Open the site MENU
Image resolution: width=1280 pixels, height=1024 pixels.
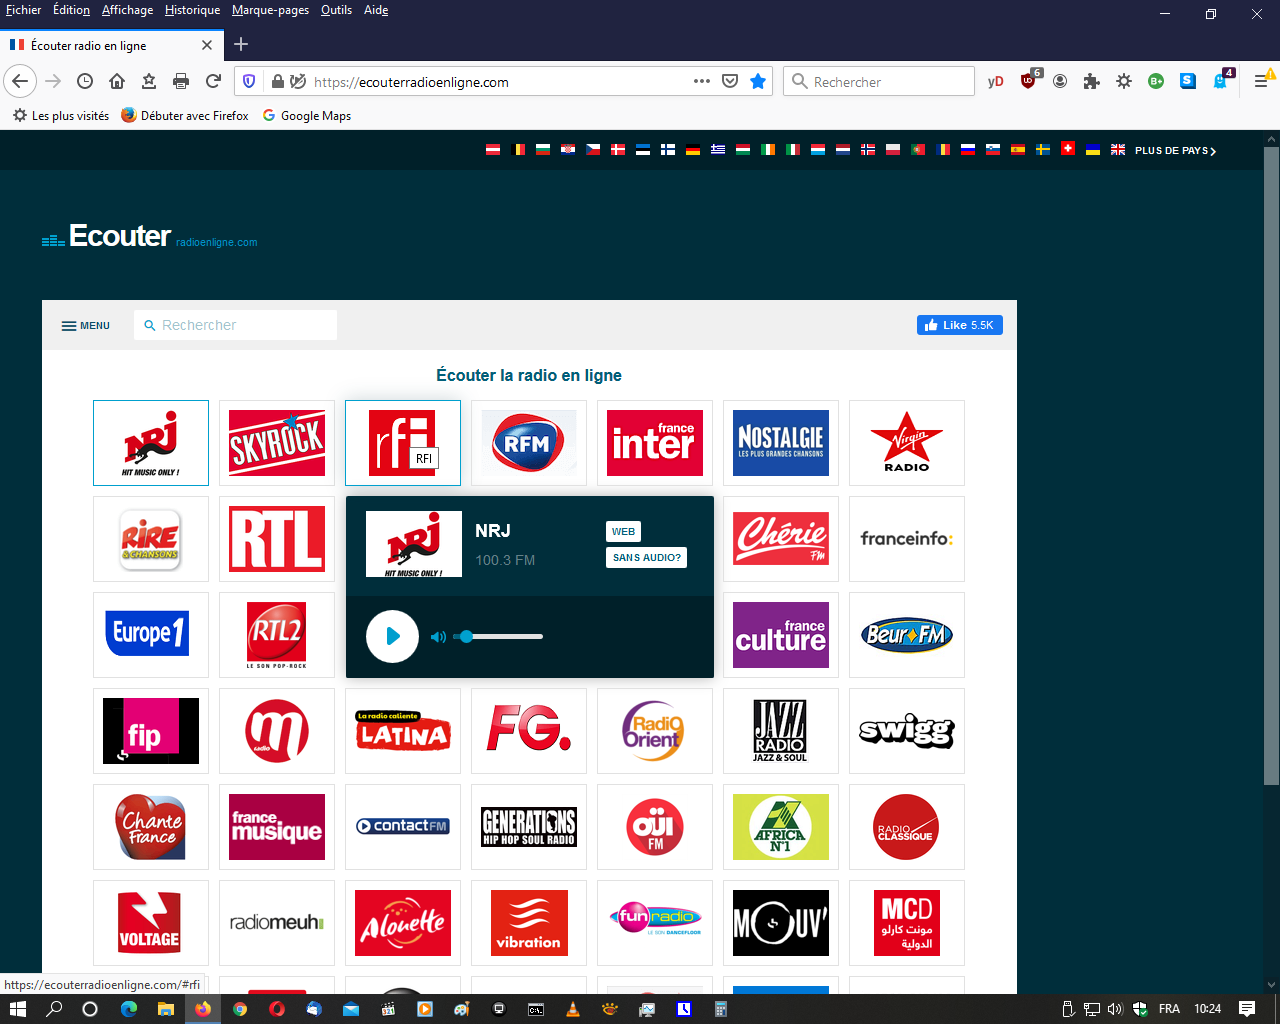(86, 326)
